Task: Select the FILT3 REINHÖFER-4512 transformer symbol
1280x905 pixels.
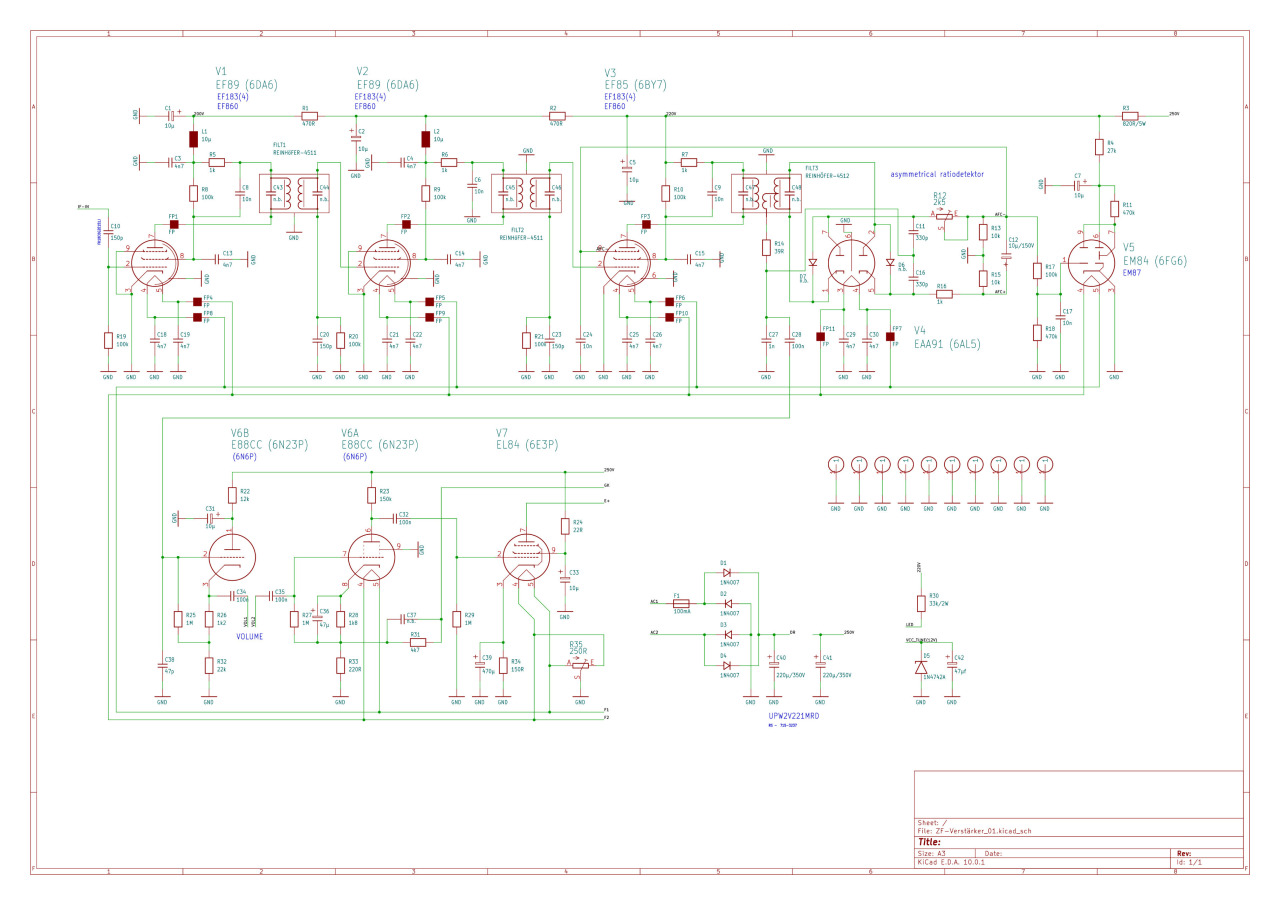Action: [x=767, y=195]
